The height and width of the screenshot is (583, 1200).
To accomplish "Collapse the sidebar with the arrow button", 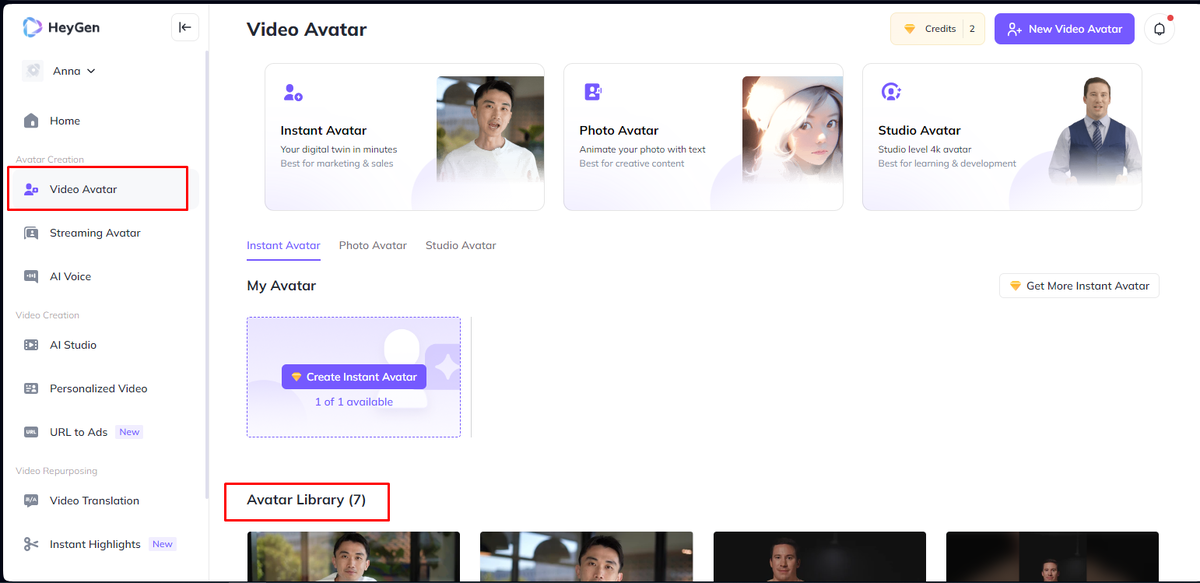I will (x=185, y=28).
